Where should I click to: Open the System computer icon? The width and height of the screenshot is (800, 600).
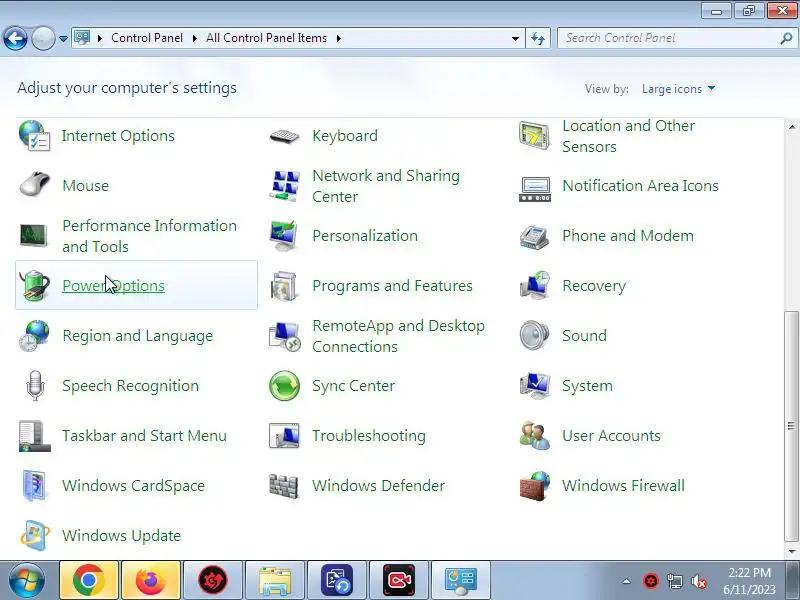coord(534,385)
